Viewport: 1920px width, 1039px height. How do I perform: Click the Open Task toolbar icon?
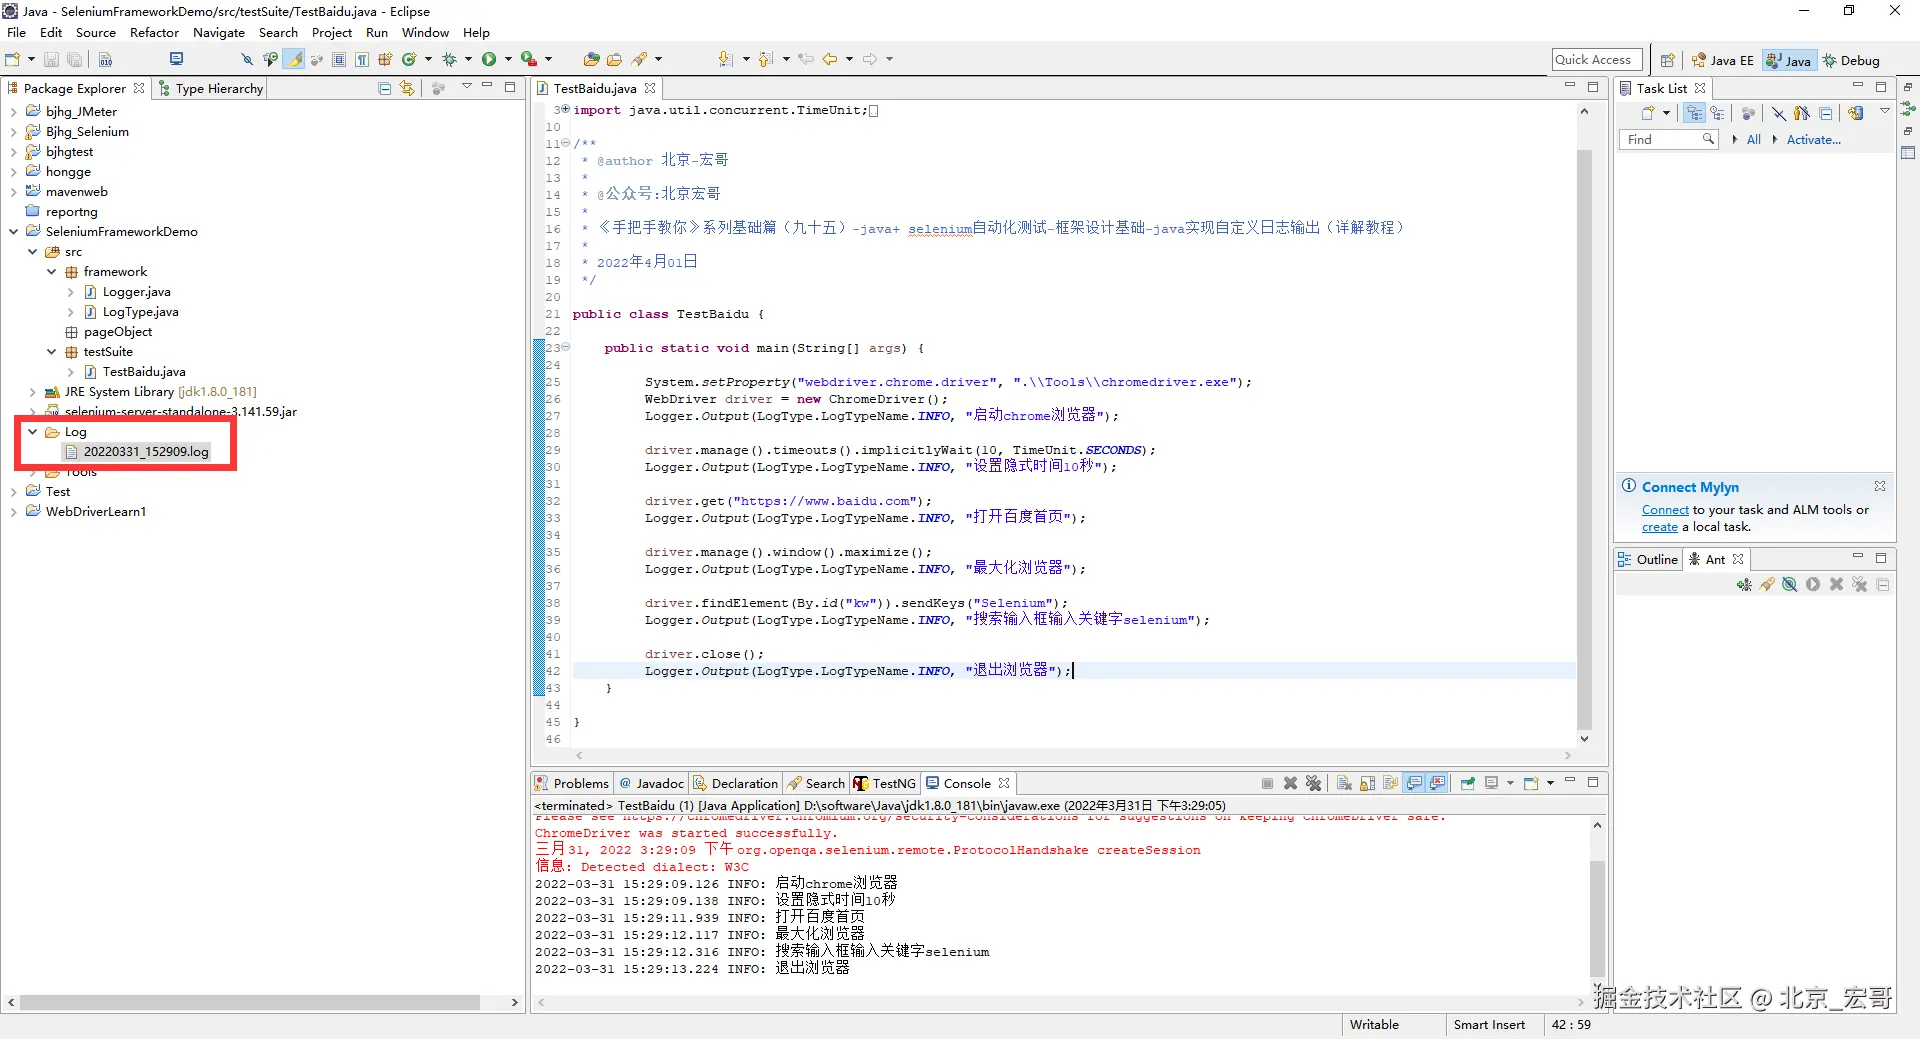point(614,59)
